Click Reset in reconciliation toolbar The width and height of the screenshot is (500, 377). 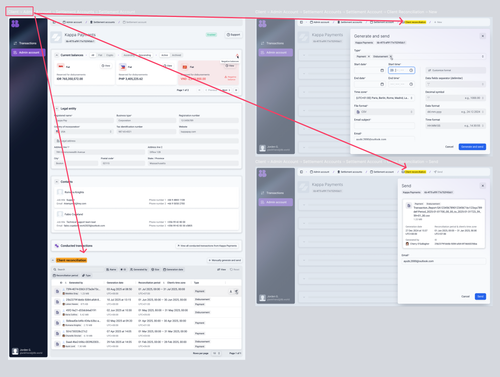click(235, 269)
